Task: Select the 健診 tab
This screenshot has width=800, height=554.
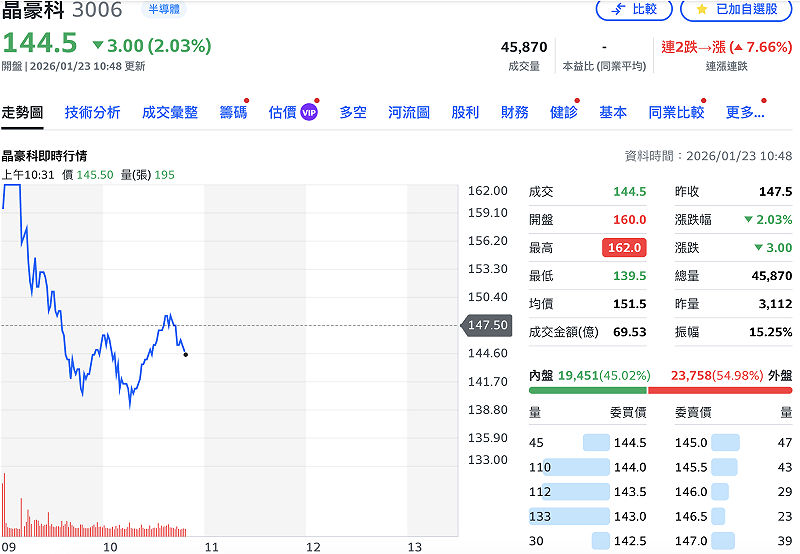Action: (564, 112)
